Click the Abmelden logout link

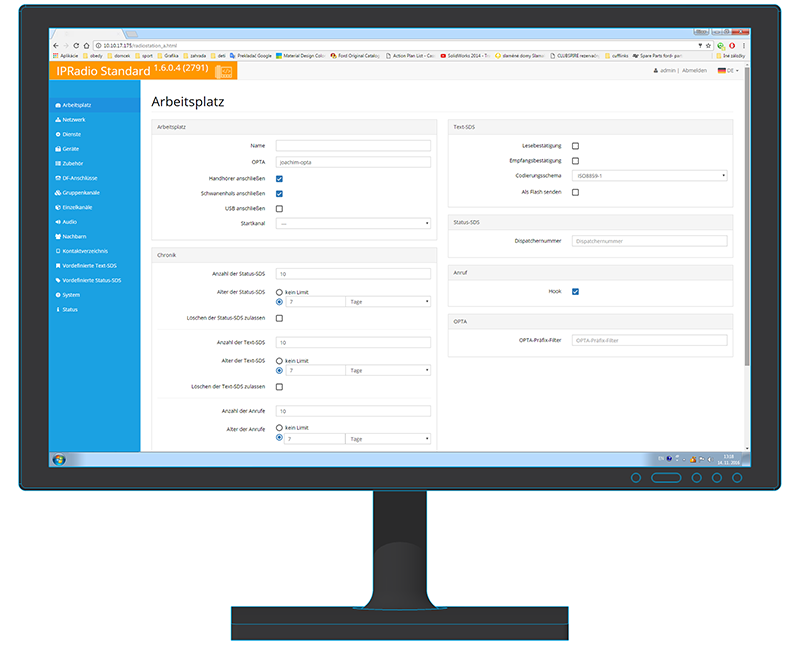point(694,71)
